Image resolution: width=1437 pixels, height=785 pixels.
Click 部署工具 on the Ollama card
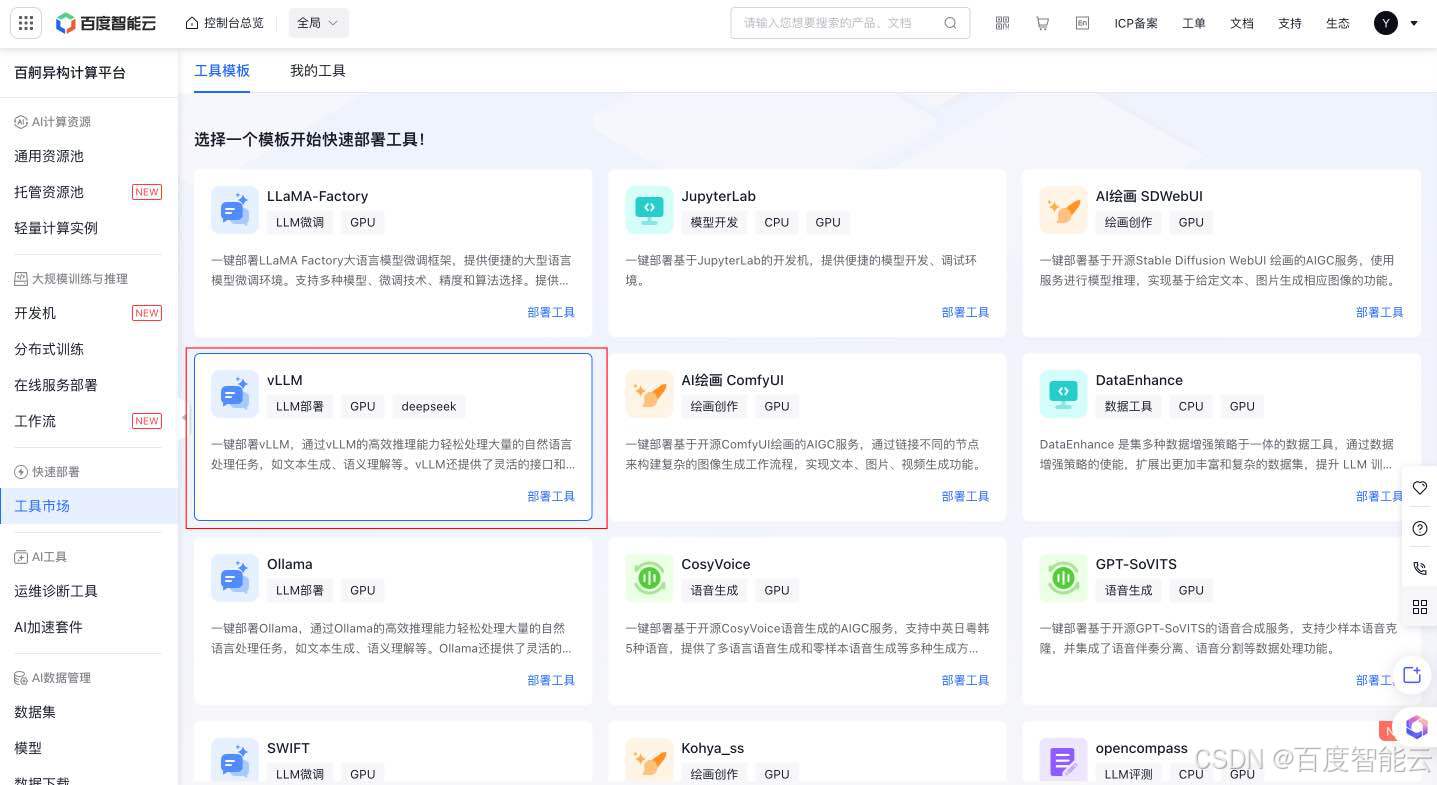551,680
